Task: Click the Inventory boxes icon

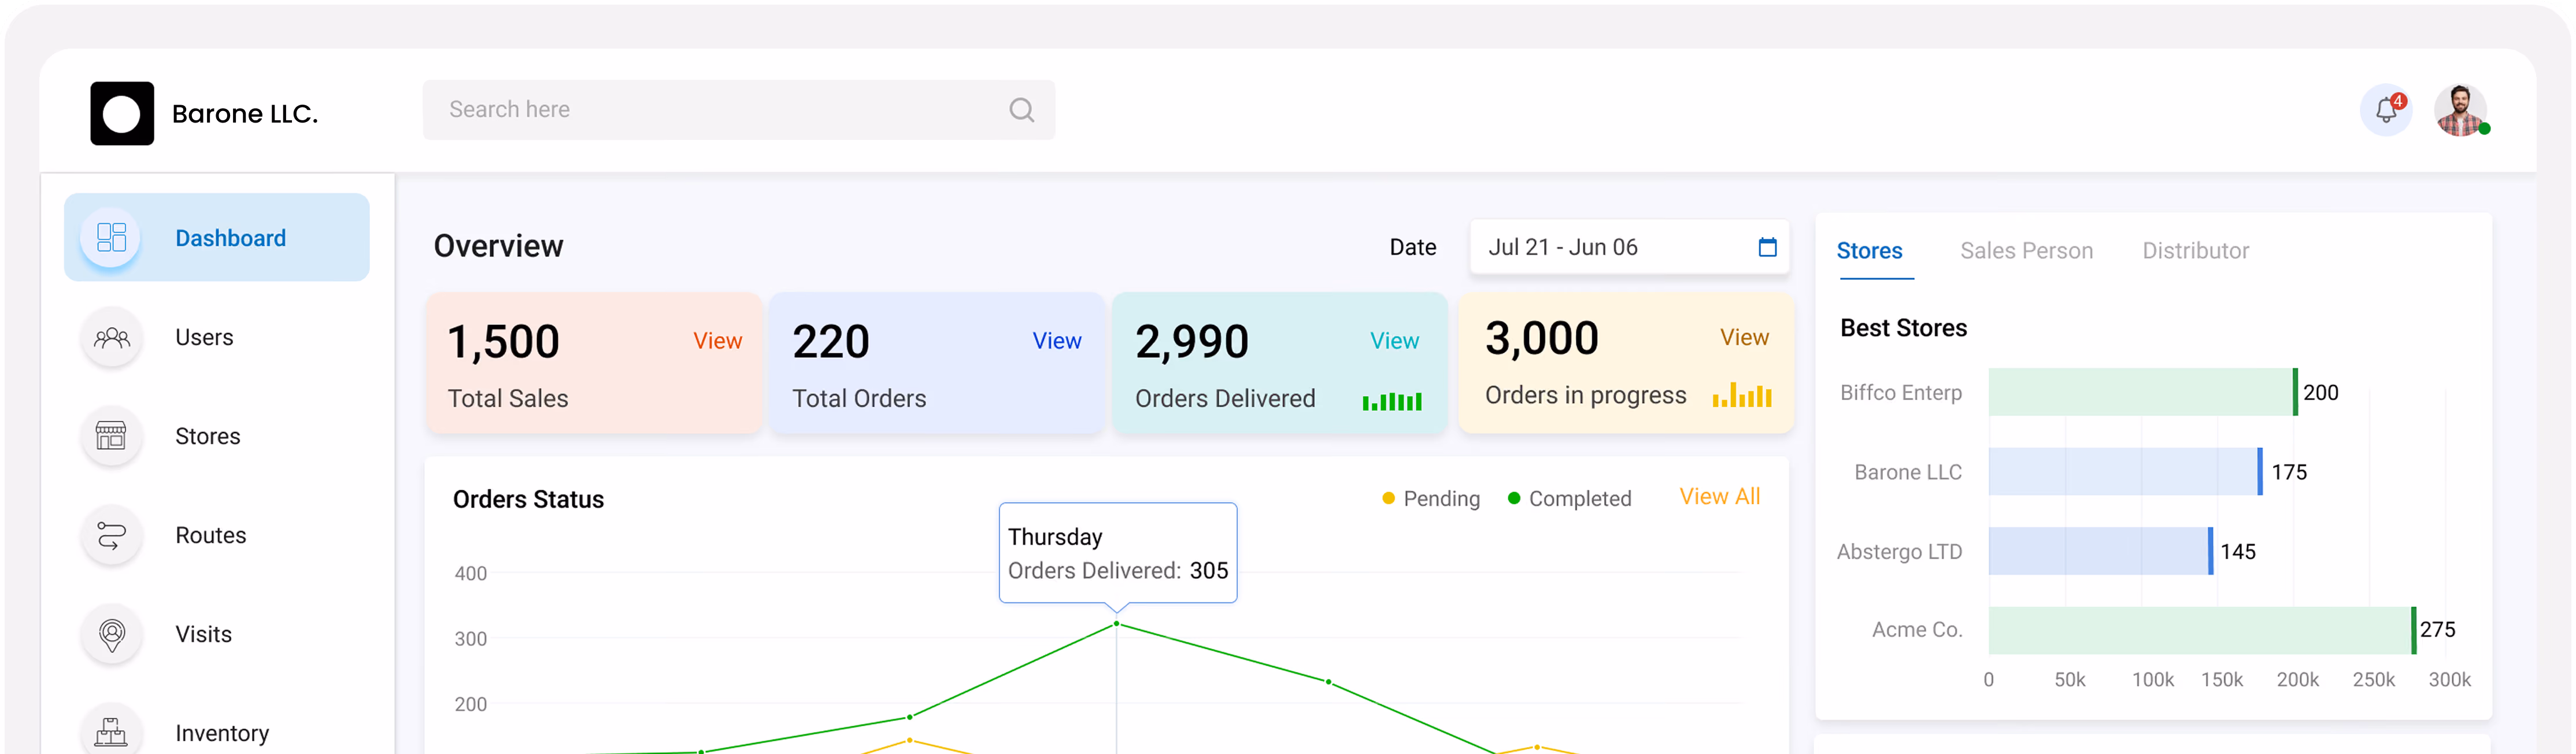Action: [x=111, y=732]
